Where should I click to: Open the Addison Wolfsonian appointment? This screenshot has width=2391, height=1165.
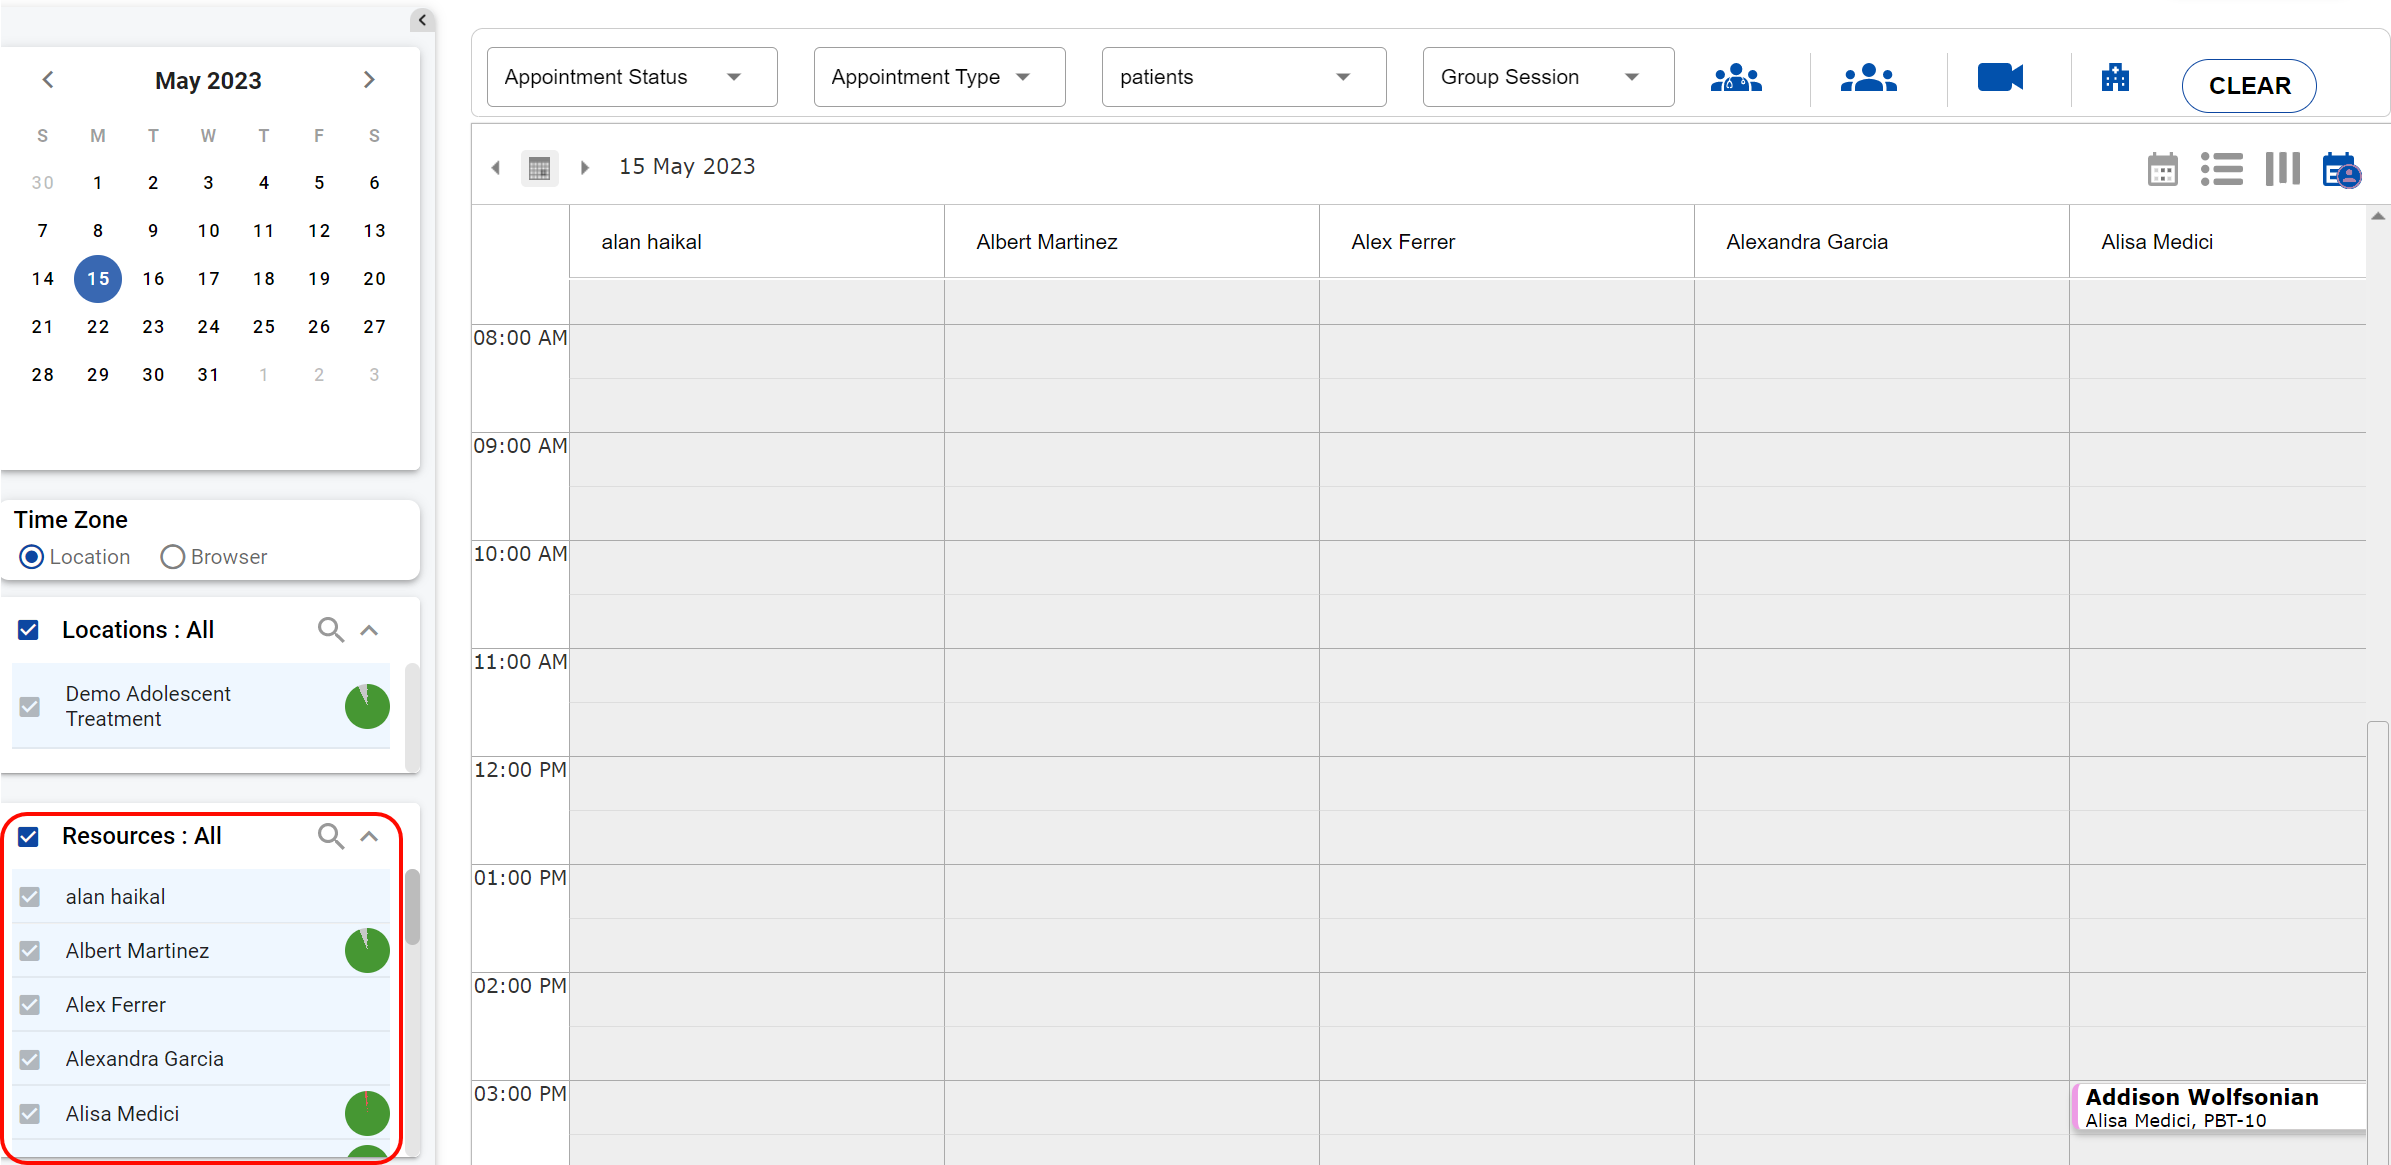pos(2218,1107)
